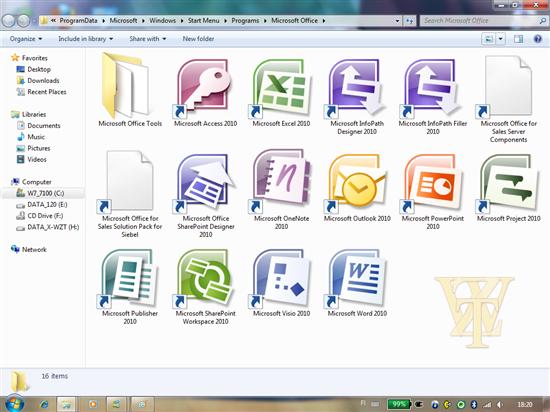Go to Windows in the breadcrumb path
Viewport: 550px width, 412px height.
click(x=162, y=21)
